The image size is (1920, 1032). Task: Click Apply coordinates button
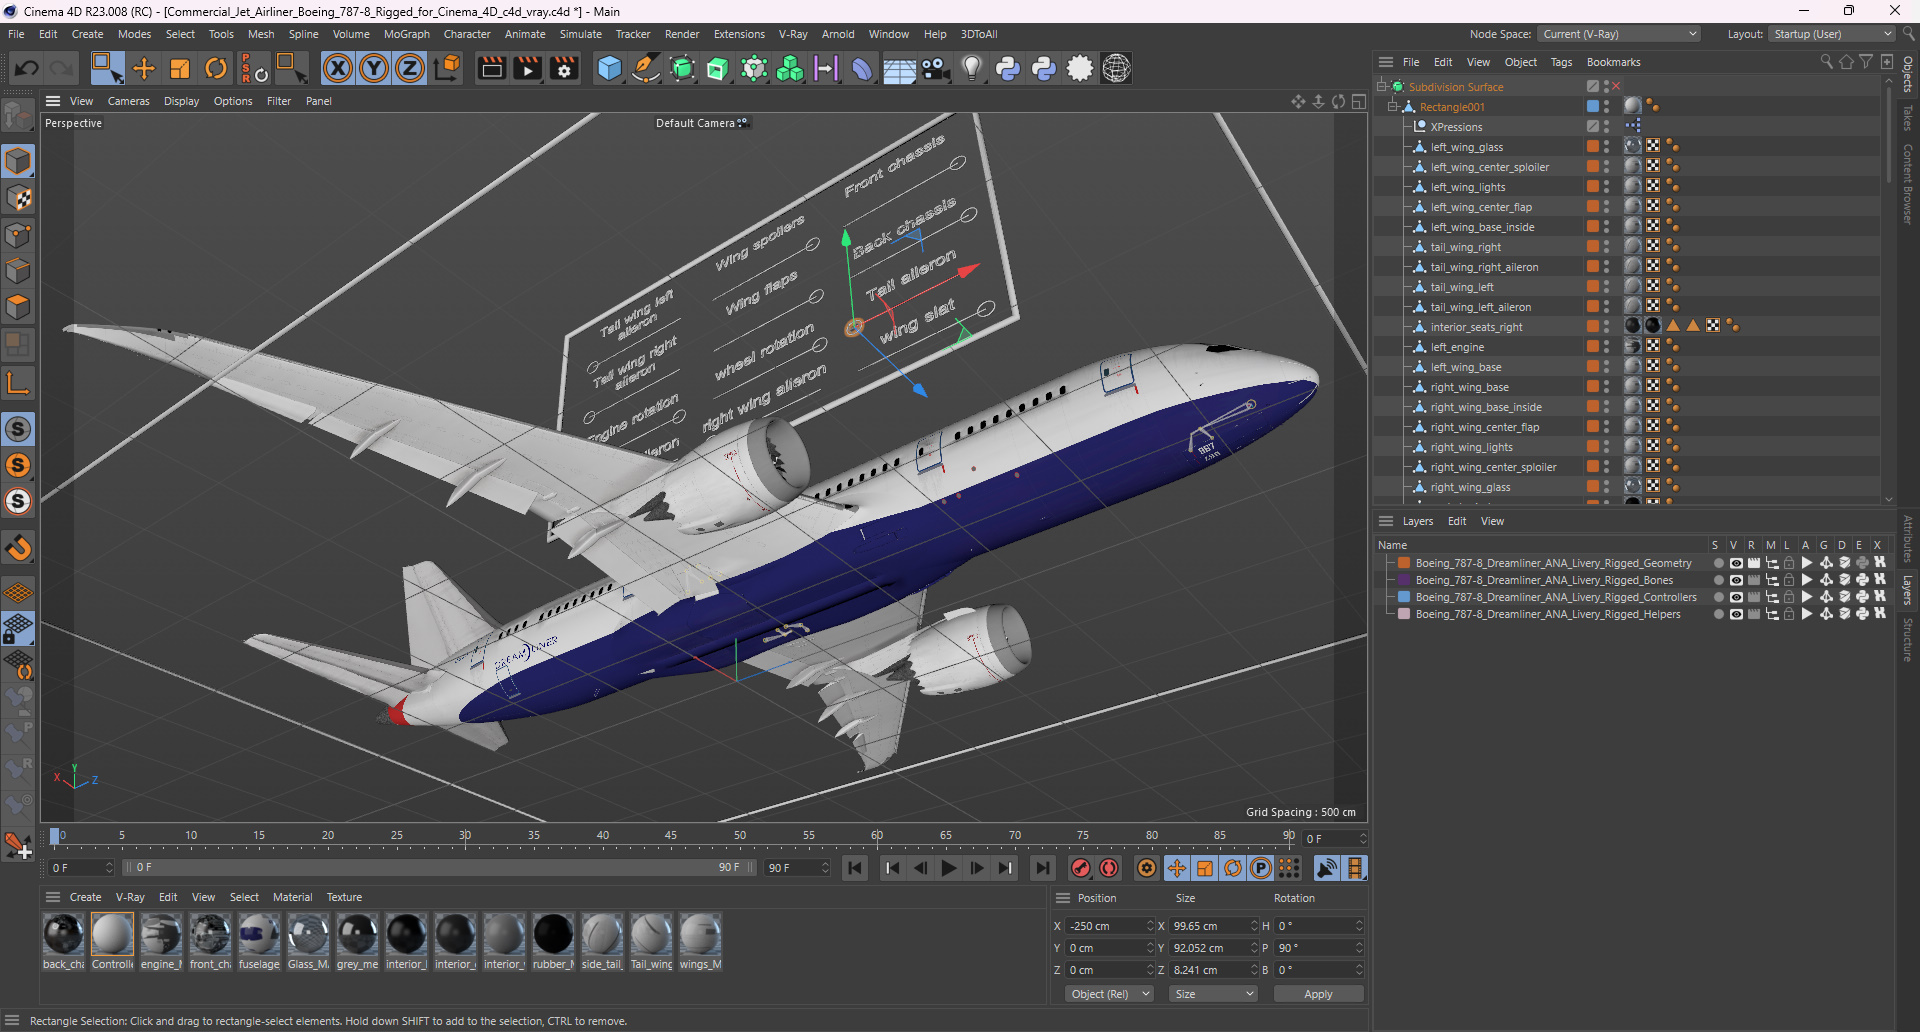click(x=1318, y=994)
